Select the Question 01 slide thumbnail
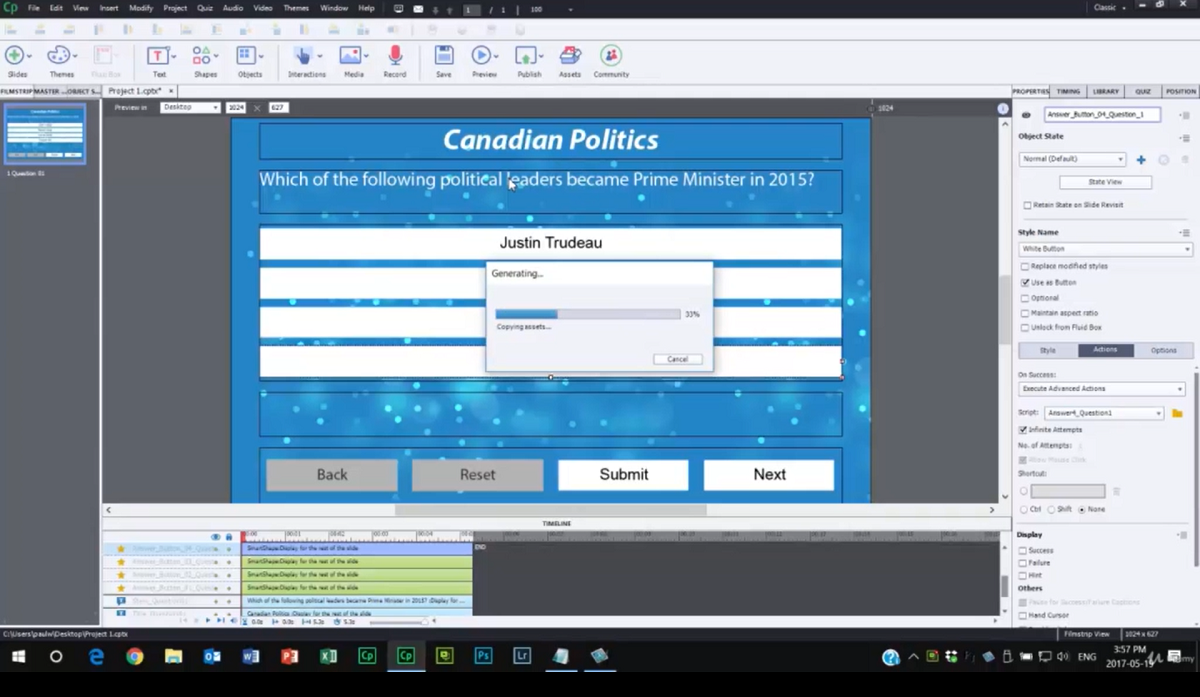Screen dimensions: 1200x697 (x=45, y=134)
